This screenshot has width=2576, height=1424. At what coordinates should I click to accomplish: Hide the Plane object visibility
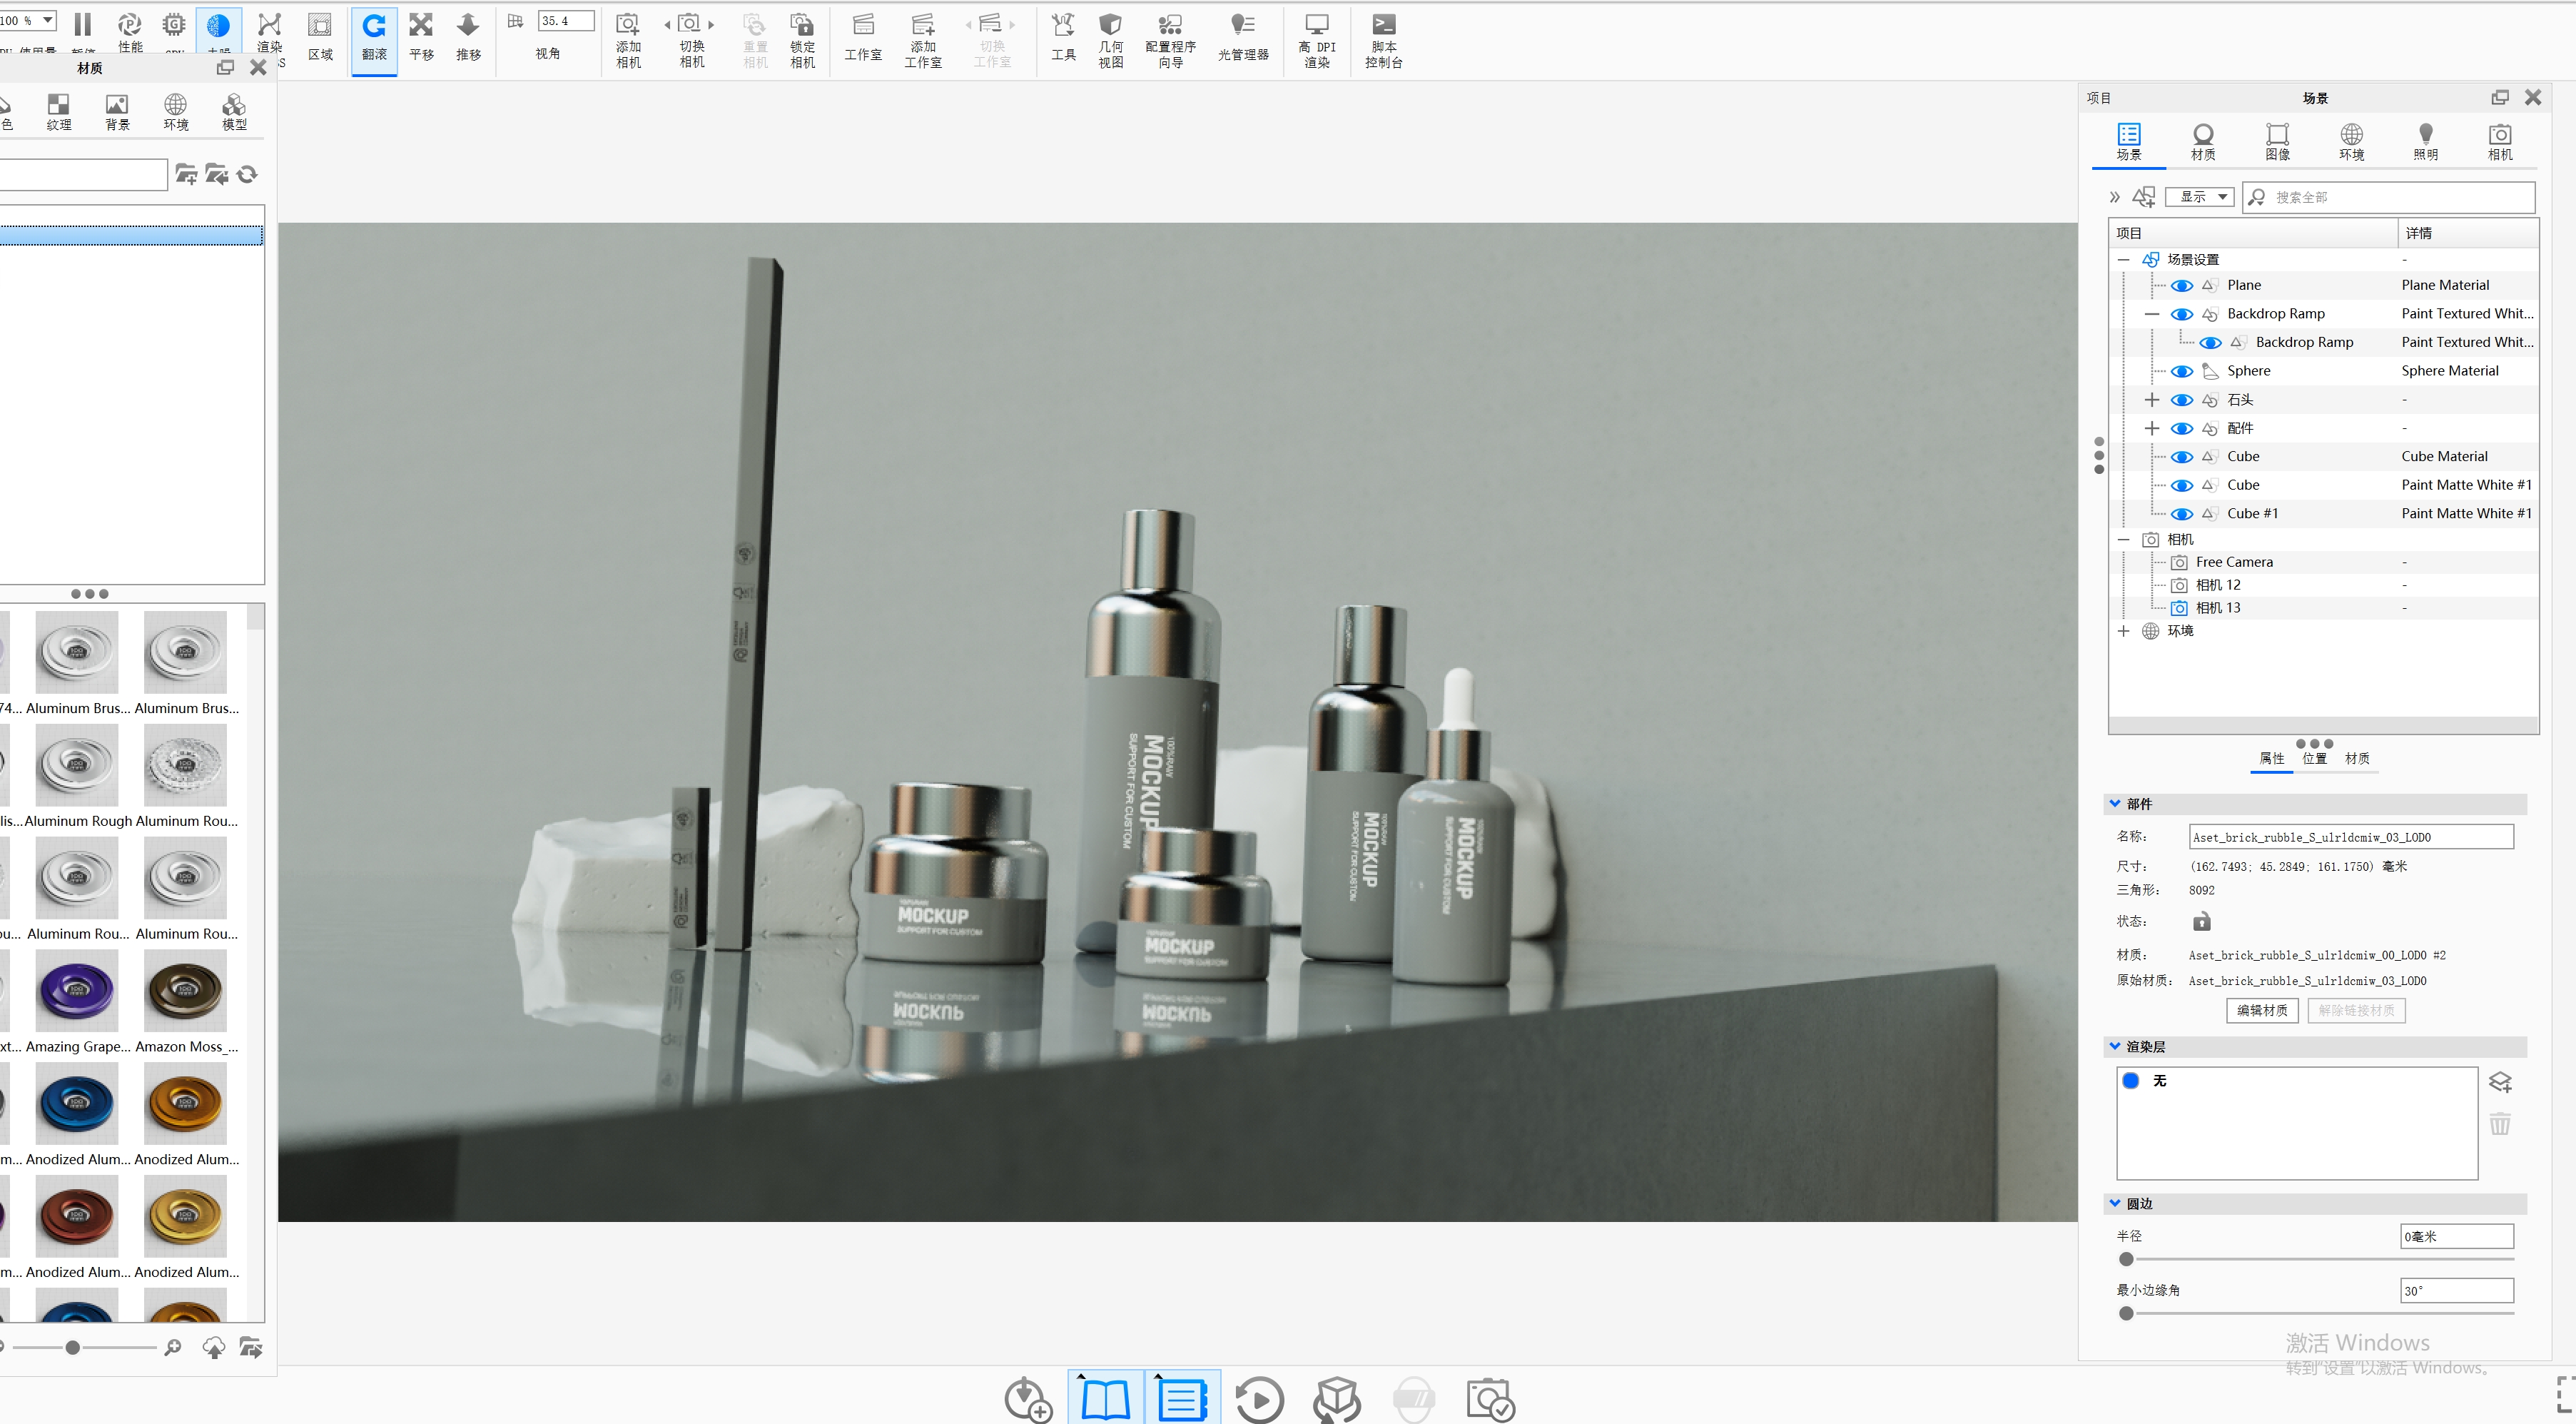tap(2181, 286)
